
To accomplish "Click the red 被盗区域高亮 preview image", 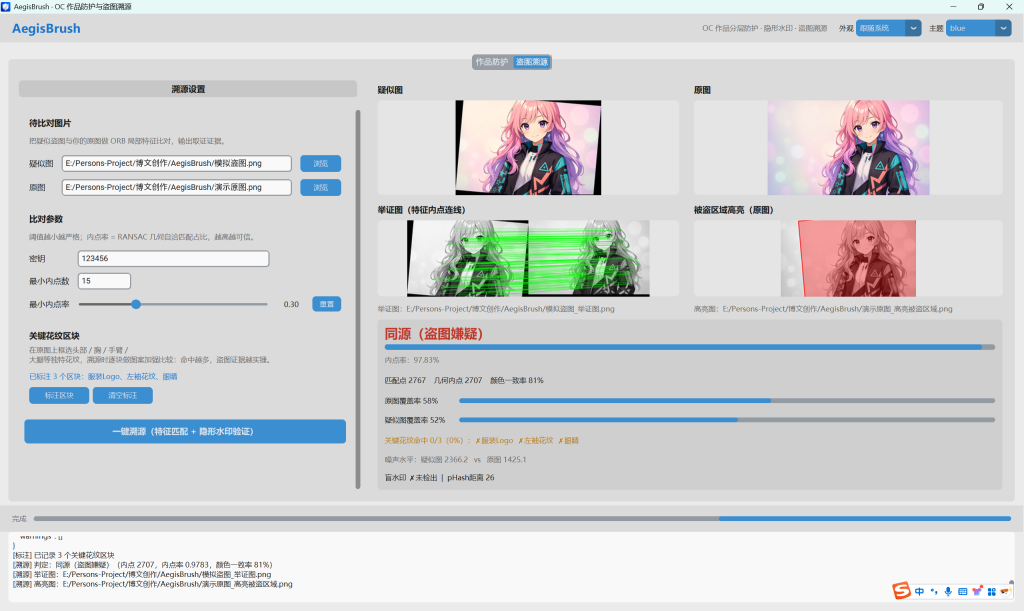I will pyautogui.click(x=848, y=258).
